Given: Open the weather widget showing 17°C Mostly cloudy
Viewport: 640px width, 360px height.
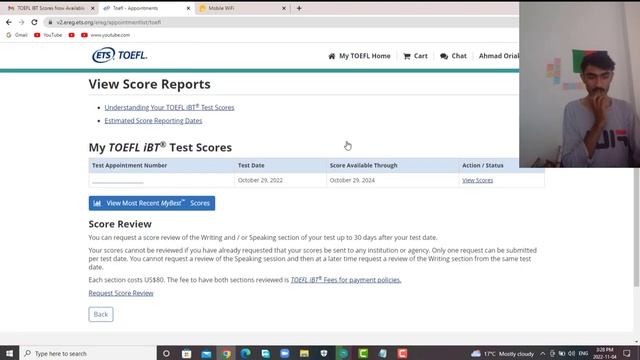Looking at the screenshot, I should pyautogui.click(x=502, y=354).
